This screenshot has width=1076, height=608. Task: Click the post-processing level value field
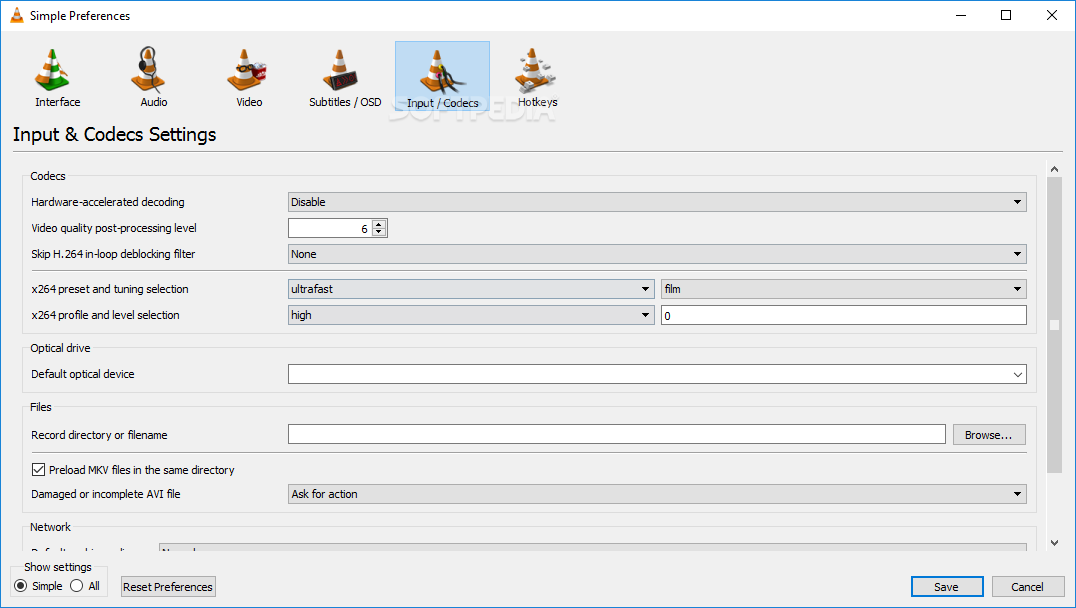(329, 229)
